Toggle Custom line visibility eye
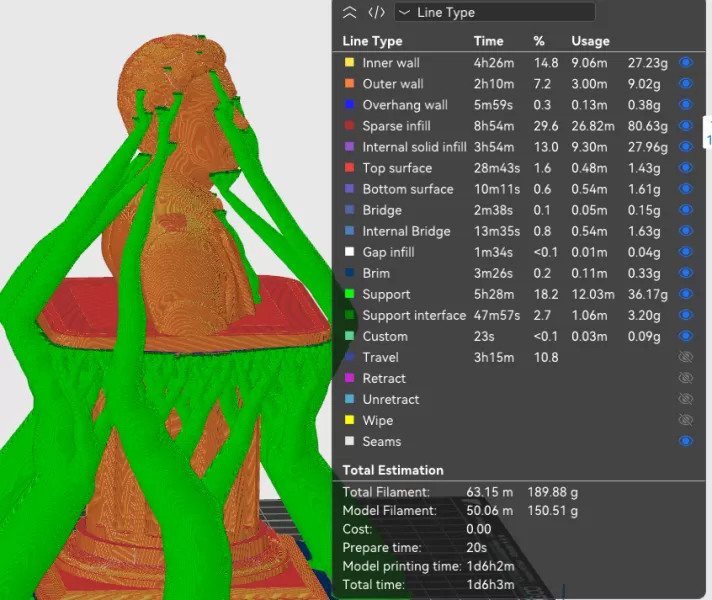The image size is (712, 600). tap(686, 336)
